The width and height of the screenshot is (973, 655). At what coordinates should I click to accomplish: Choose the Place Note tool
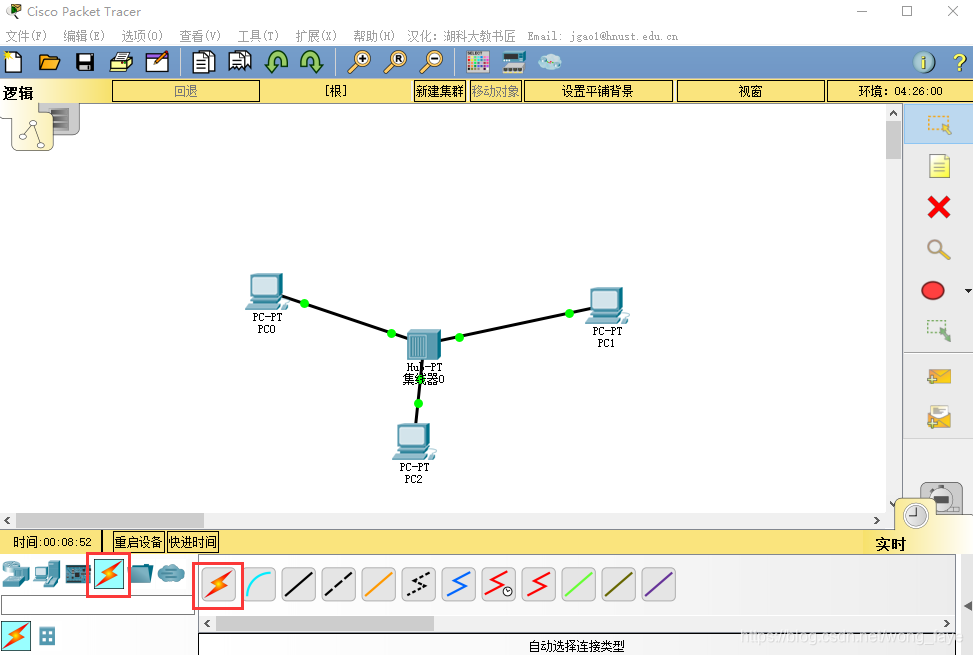939,166
